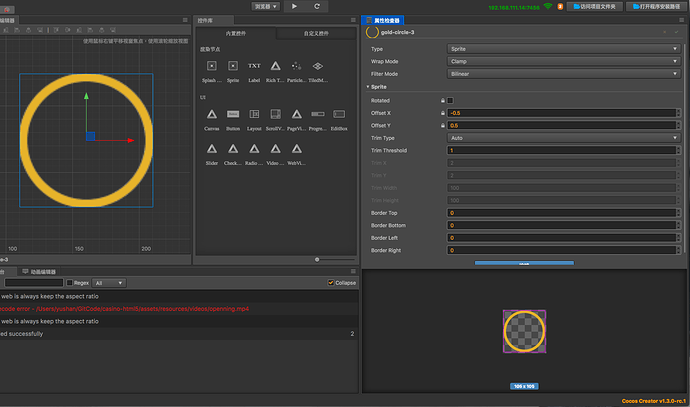The width and height of the screenshot is (690, 407).
Task: Collapse the Sprite section
Action: (368, 87)
